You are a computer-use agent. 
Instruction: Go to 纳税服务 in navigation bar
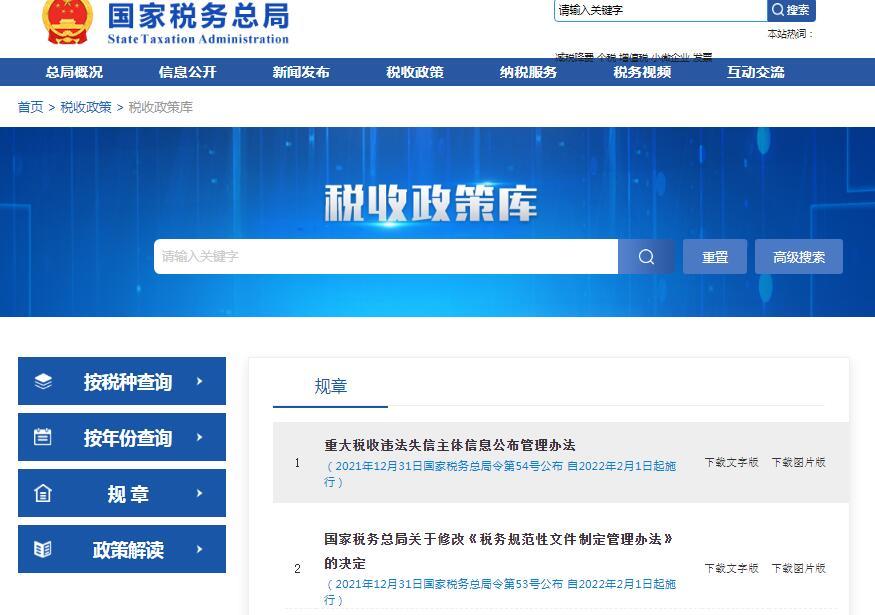529,72
